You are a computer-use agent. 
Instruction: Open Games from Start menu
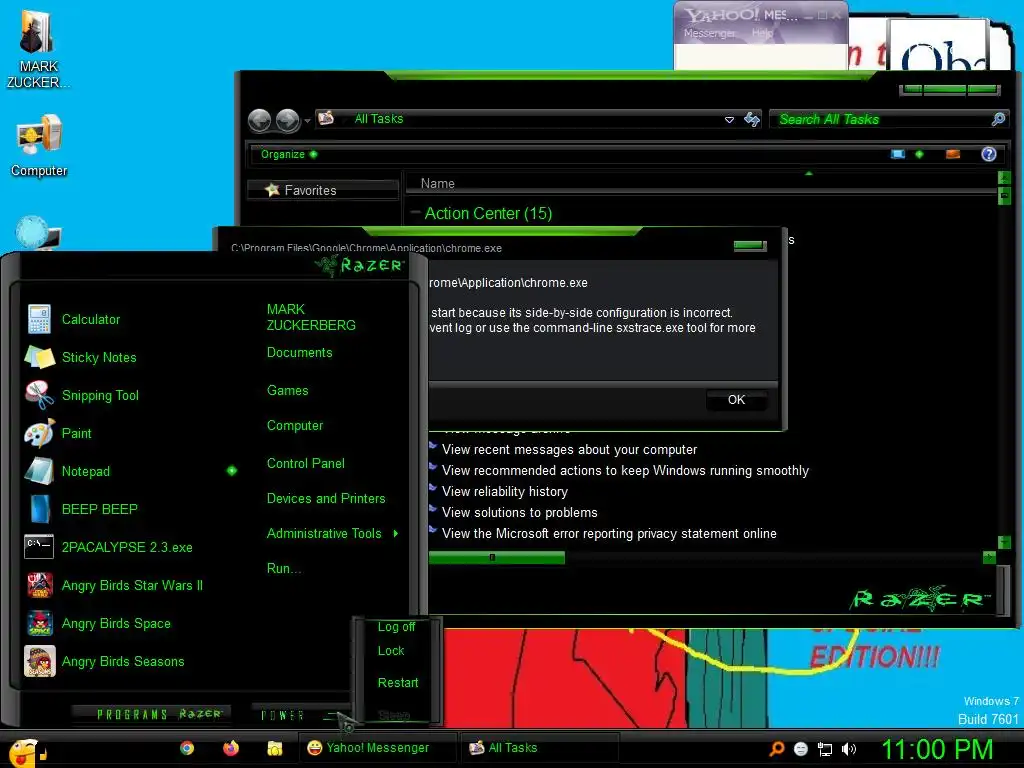[287, 391]
